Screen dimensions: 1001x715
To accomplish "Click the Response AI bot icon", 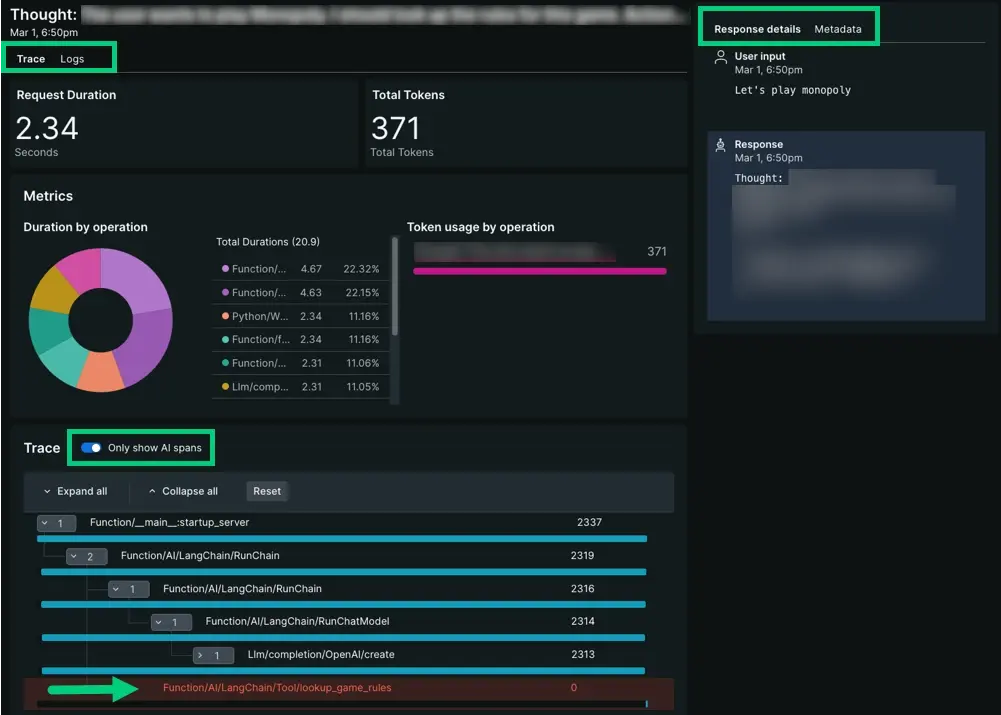I will [x=720, y=146].
